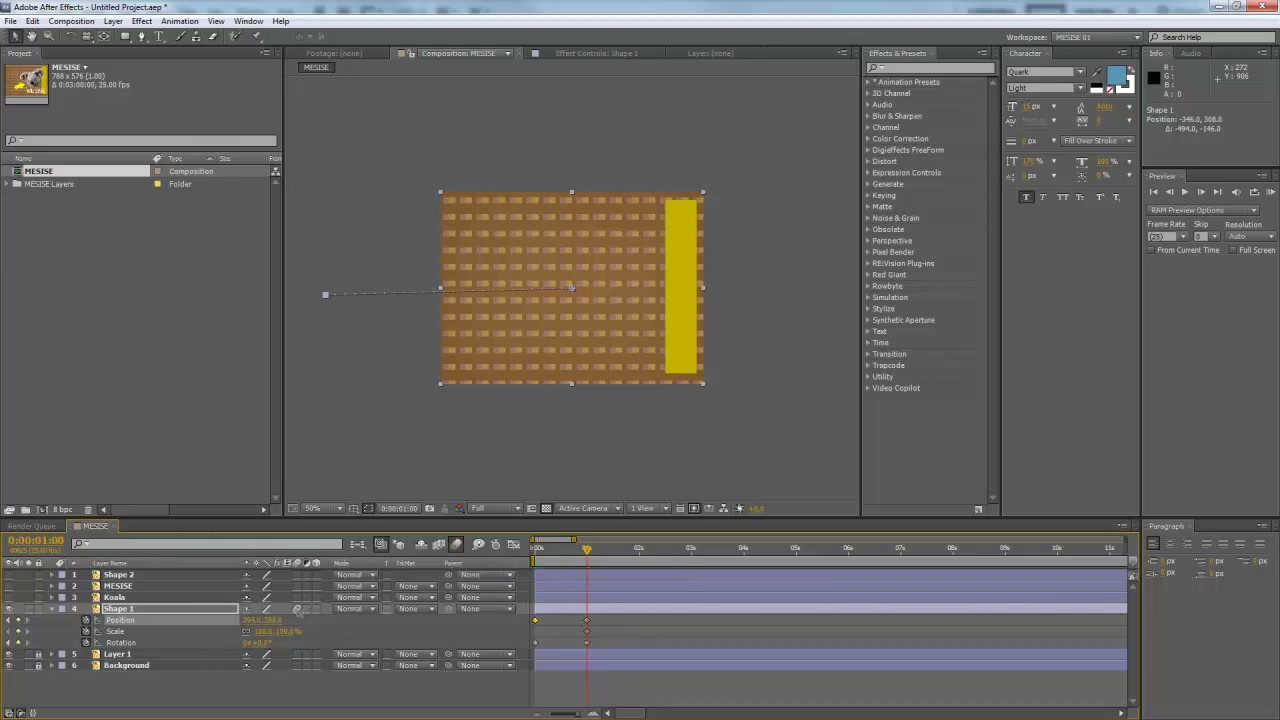The width and height of the screenshot is (1280, 720).
Task: Enable All Caps text style
Action: (1064, 197)
